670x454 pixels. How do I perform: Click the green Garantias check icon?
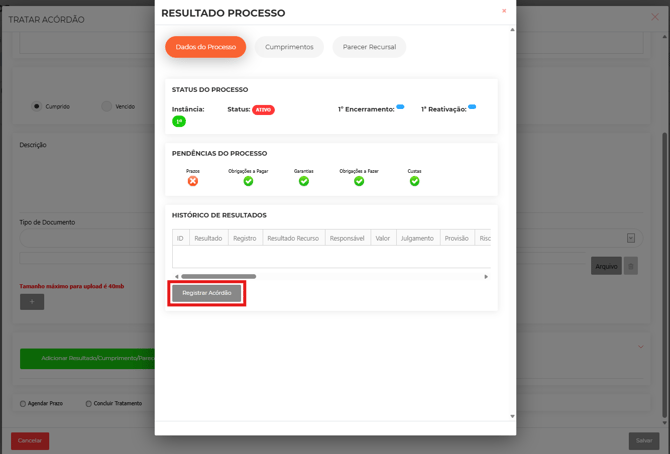pyautogui.click(x=304, y=181)
